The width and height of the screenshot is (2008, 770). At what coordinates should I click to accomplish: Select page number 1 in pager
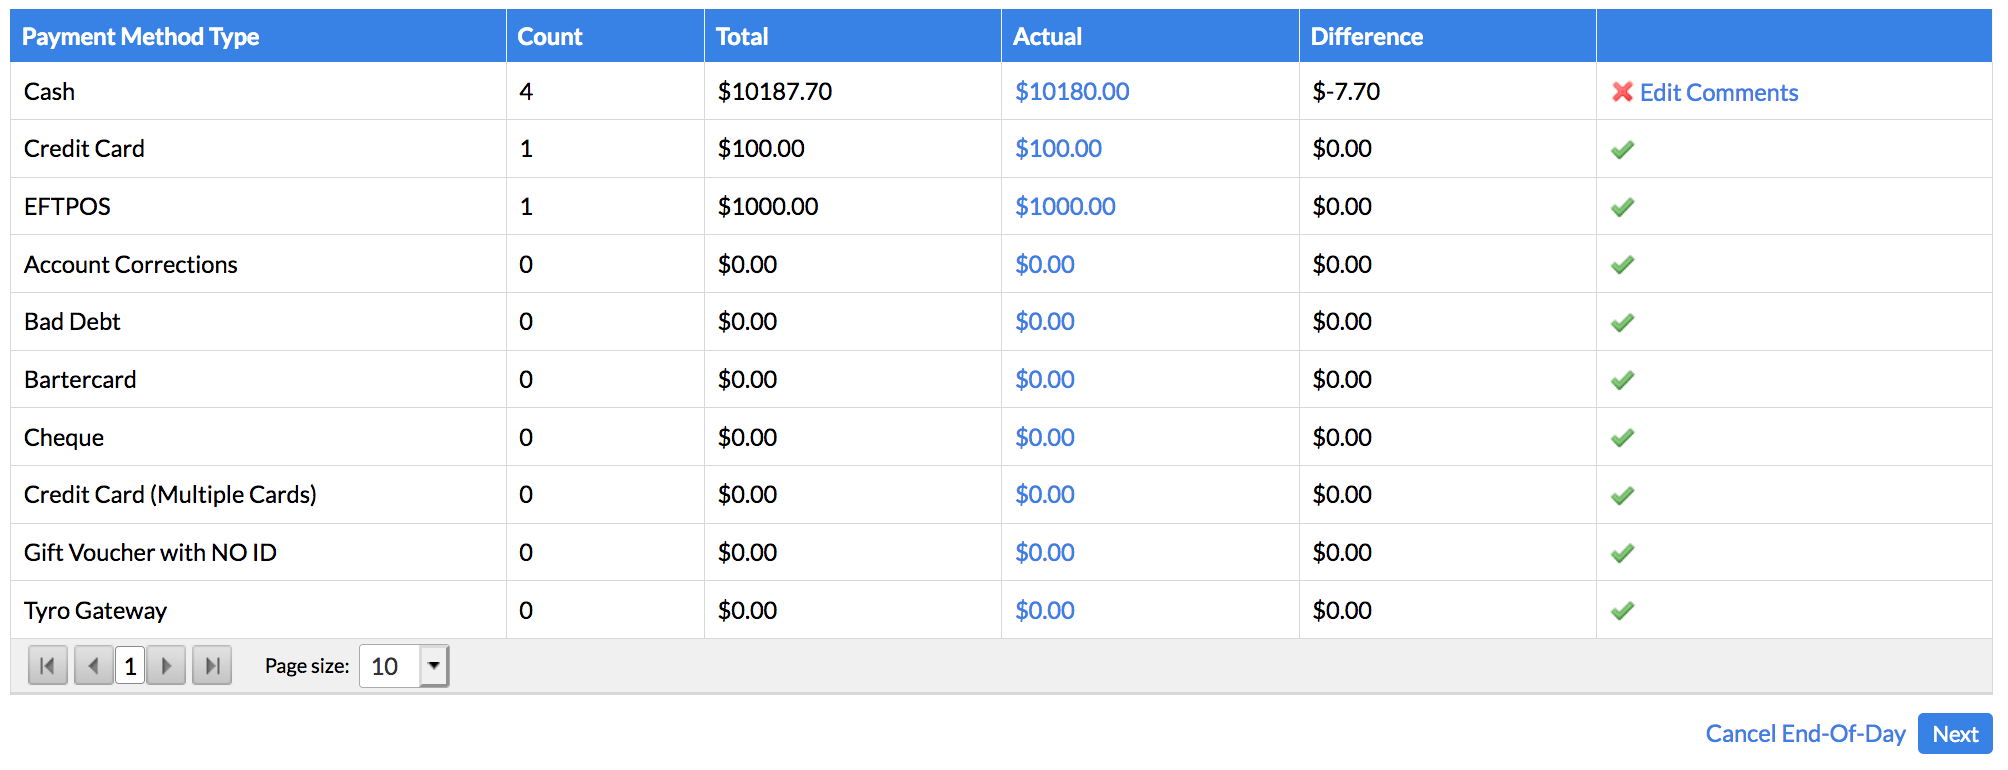130,666
